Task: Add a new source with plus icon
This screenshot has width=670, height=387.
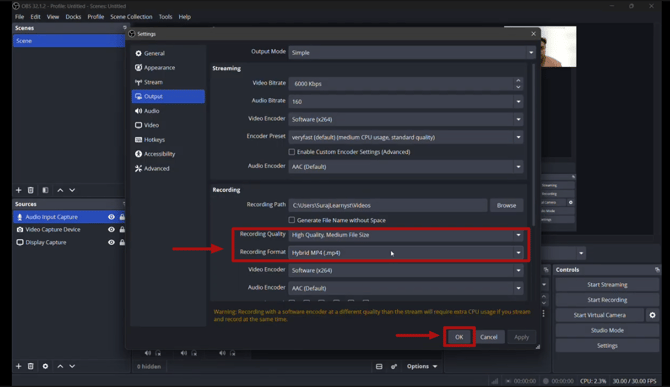Action: 18,366
